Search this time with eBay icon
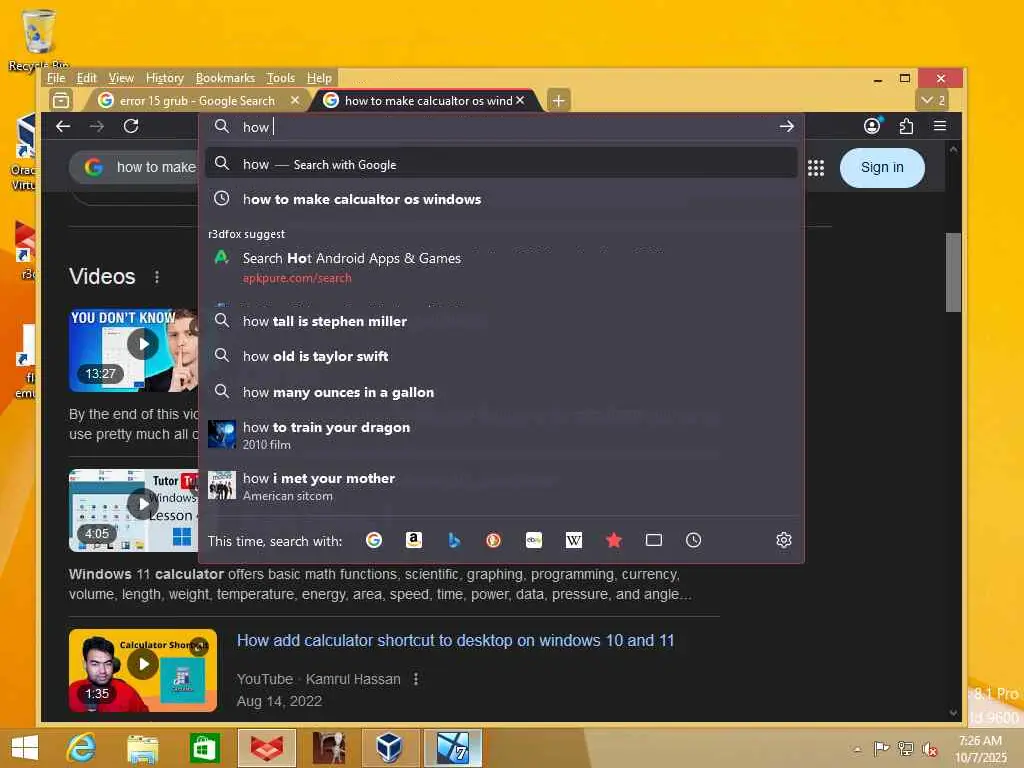This screenshot has height=768, width=1024. pyautogui.click(x=534, y=540)
